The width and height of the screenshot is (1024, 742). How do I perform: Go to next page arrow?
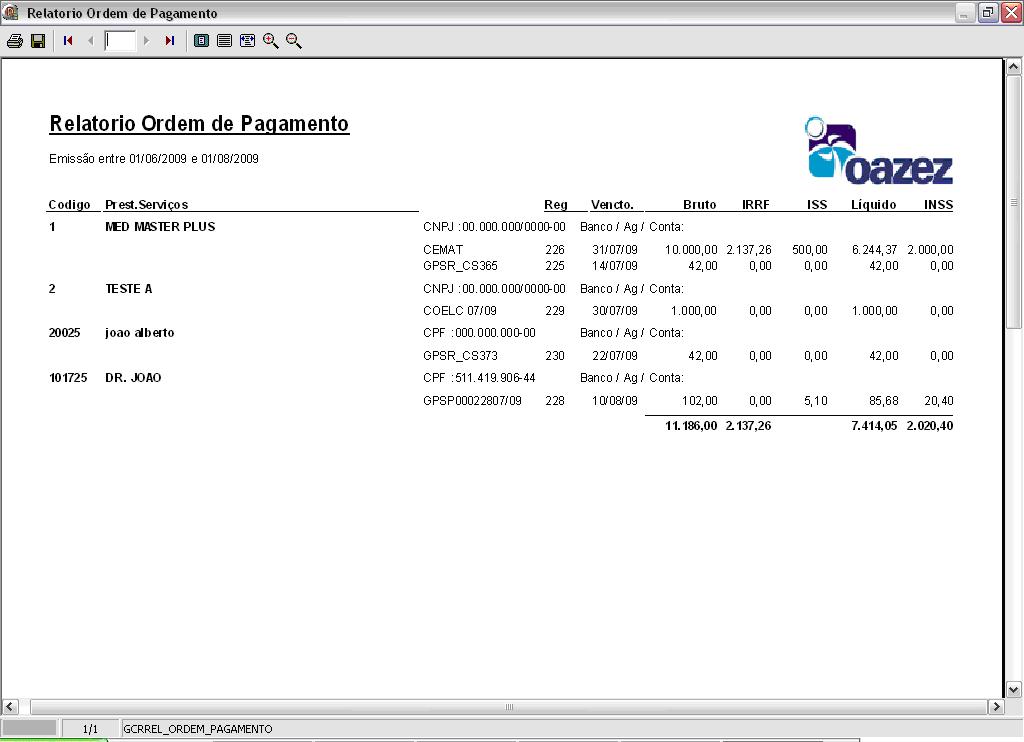(x=146, y=40)
